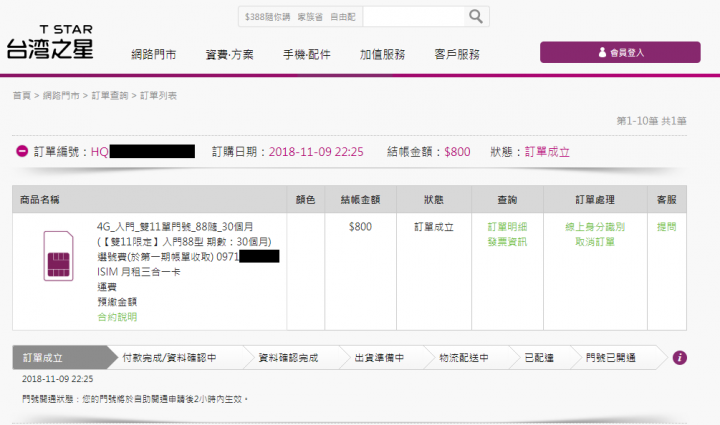720x425 pixels.
Task: Click the 顏色 column header
Action: 305,200
